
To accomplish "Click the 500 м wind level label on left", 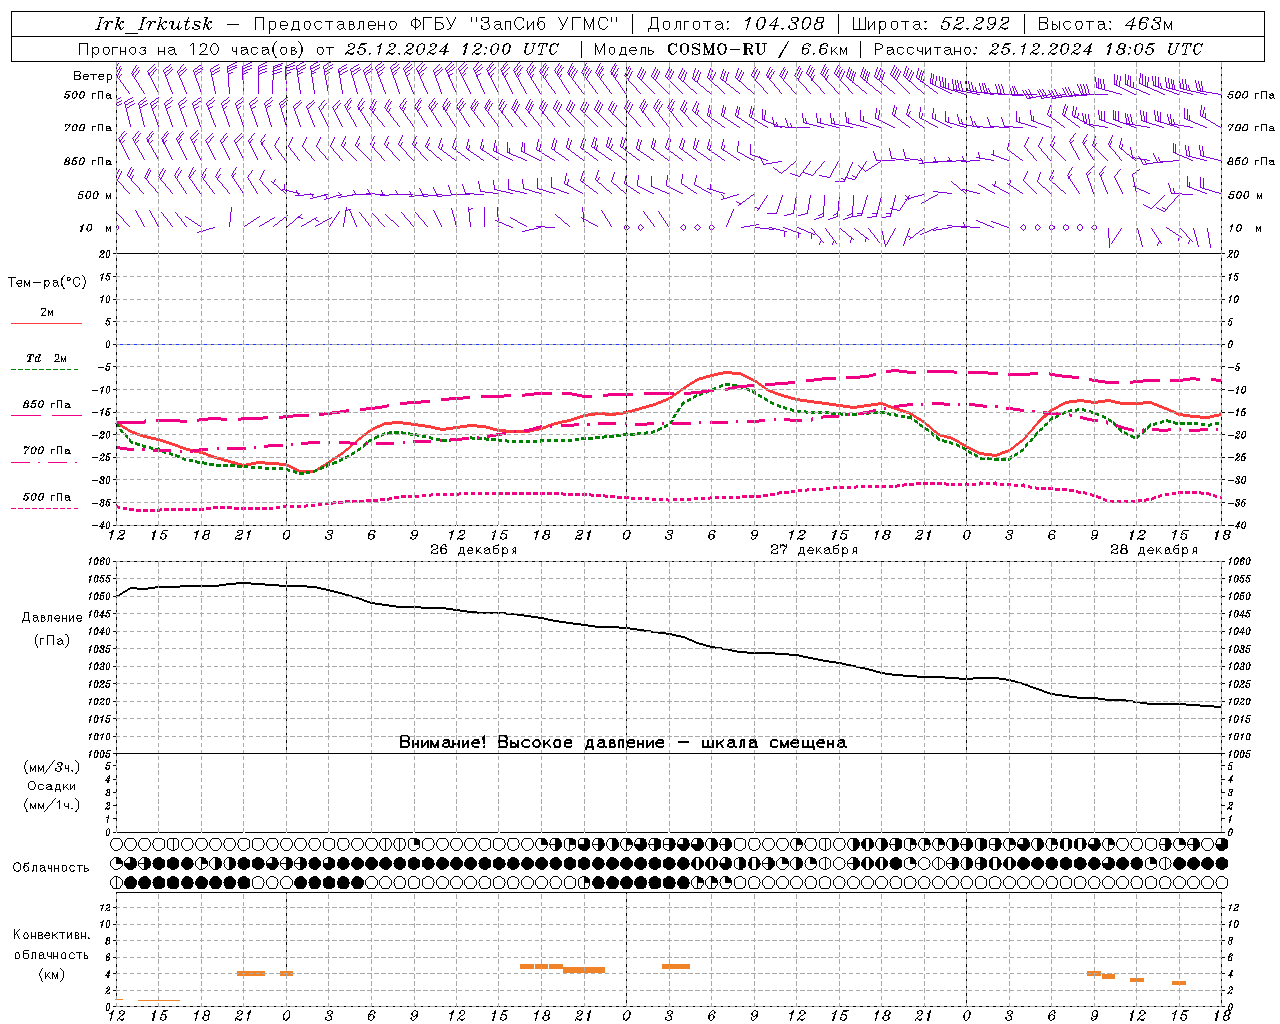I will click(95, 195).
